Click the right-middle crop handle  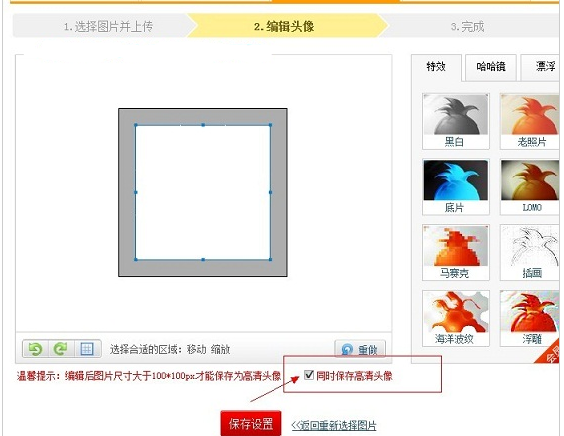click(270, 192)
